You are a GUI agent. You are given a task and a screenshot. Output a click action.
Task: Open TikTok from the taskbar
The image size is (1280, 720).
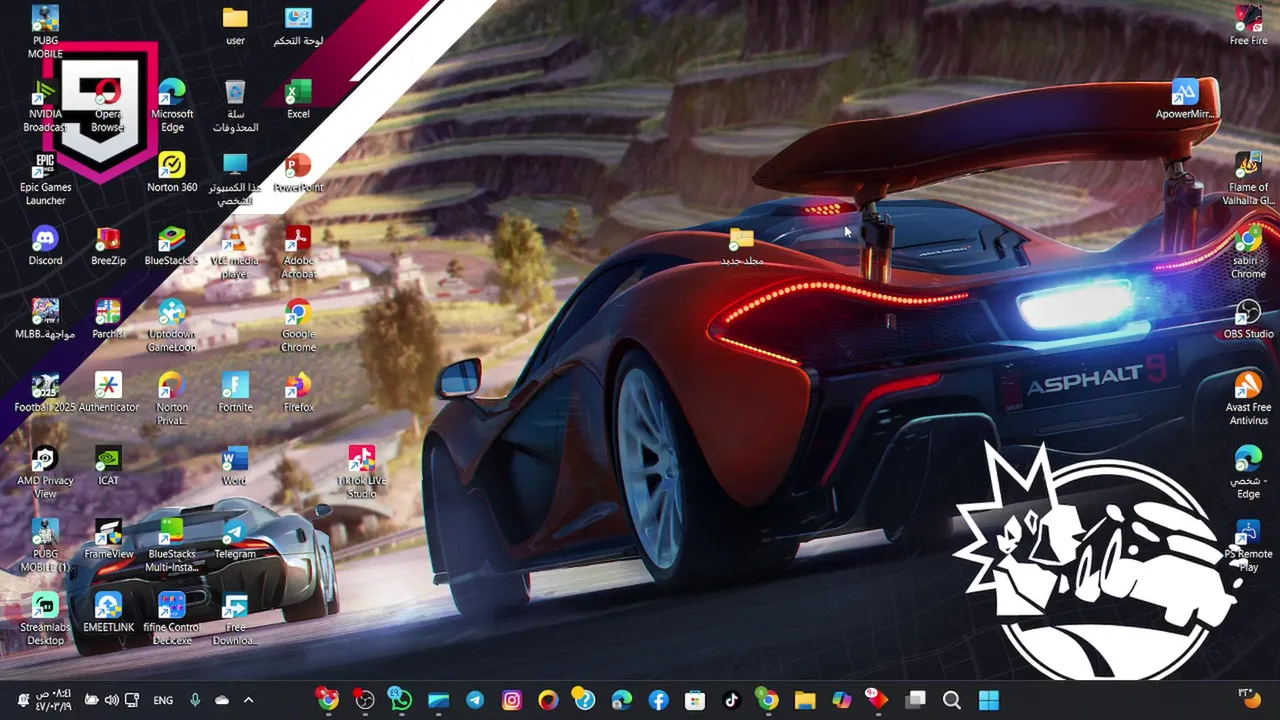click(x=731, y=700)
